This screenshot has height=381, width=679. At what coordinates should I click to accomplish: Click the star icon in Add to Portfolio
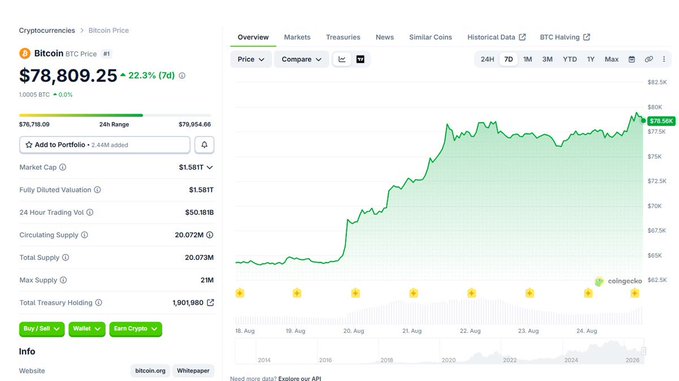(29, 145)
